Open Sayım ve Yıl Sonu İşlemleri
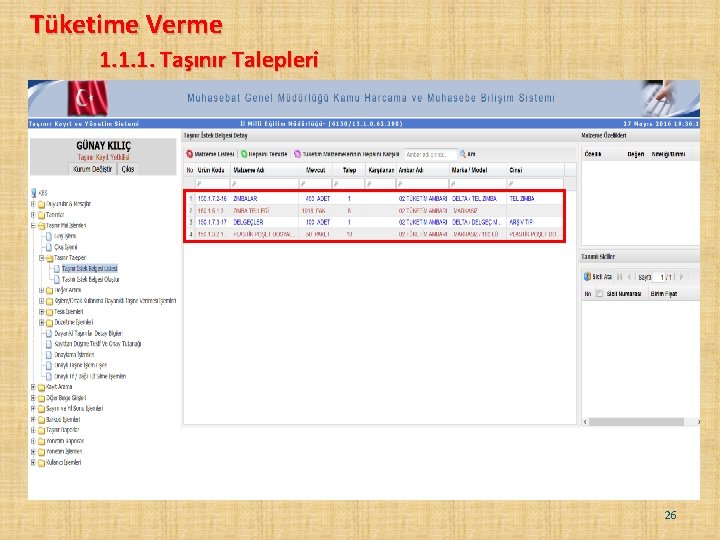 click(74, 409)
